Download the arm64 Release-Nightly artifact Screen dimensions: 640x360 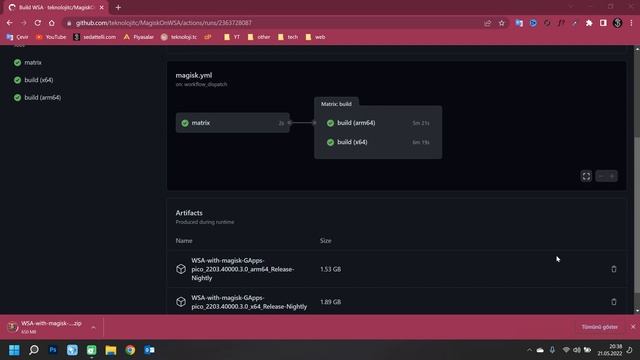243,269
